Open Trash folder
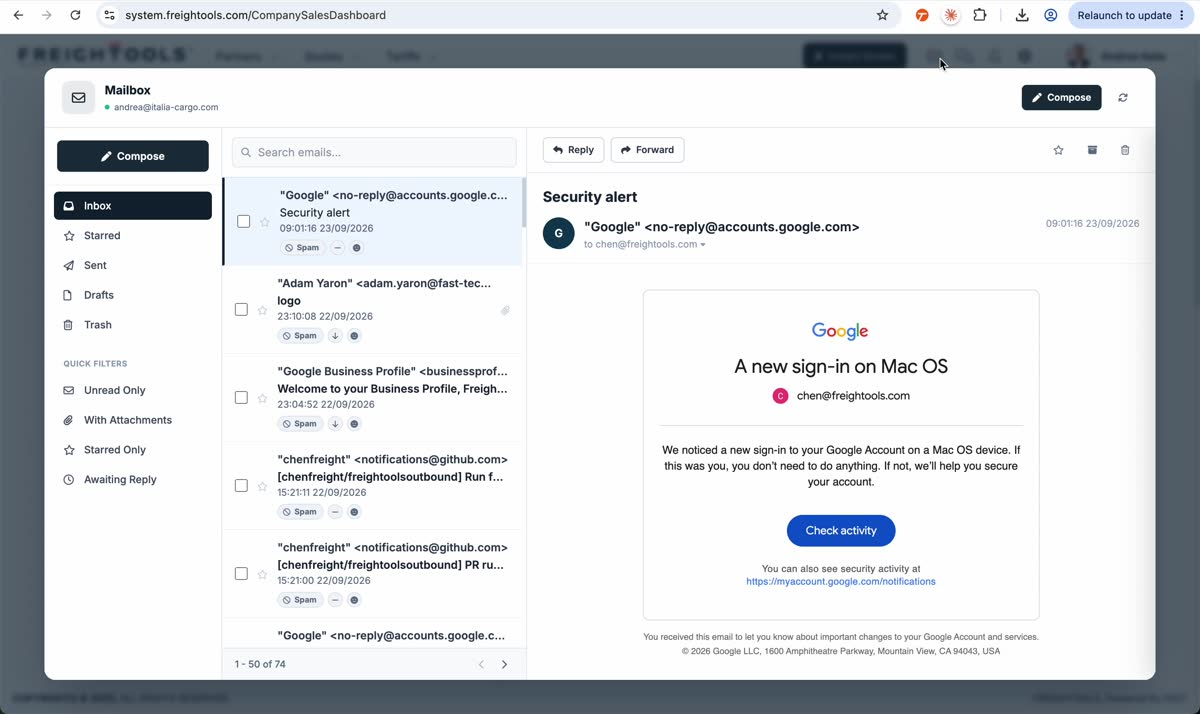1200x714 pixels. click(x=133, y=325)
